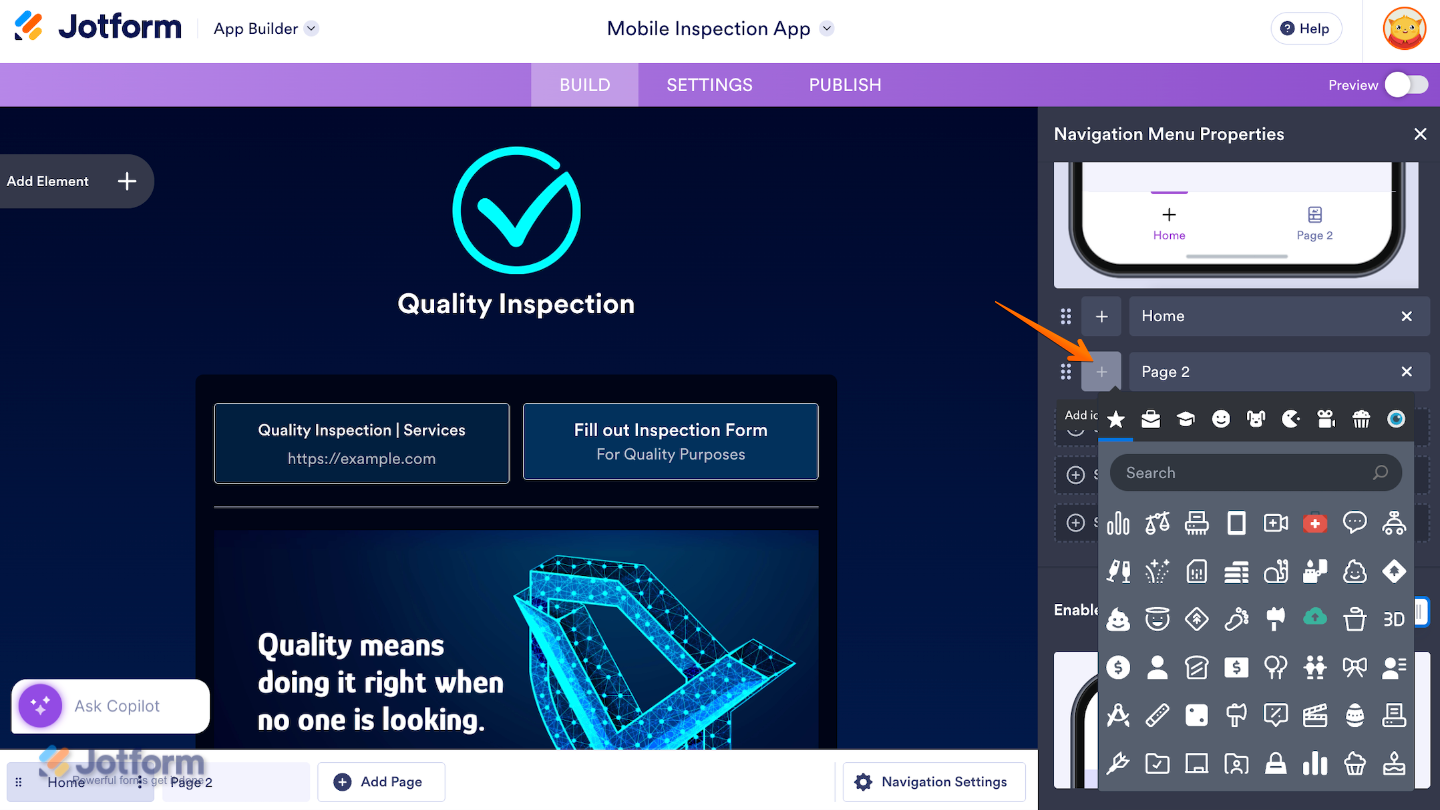Turn off the Enable toggle in properties panel
1440x810 pixels.
(x=1421, y=615)
